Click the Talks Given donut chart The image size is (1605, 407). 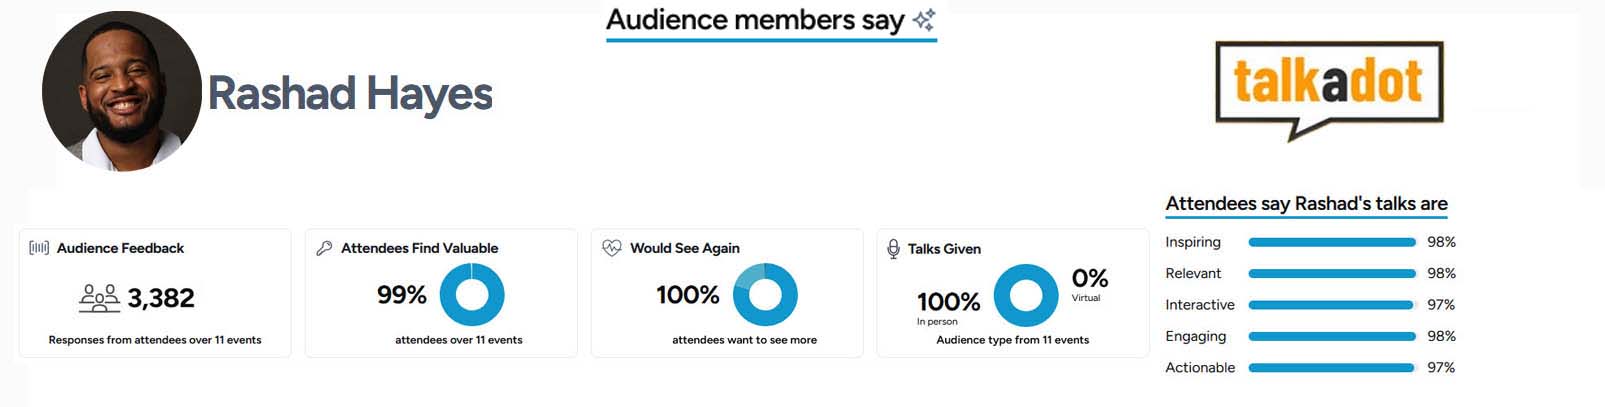point(1026,296)
